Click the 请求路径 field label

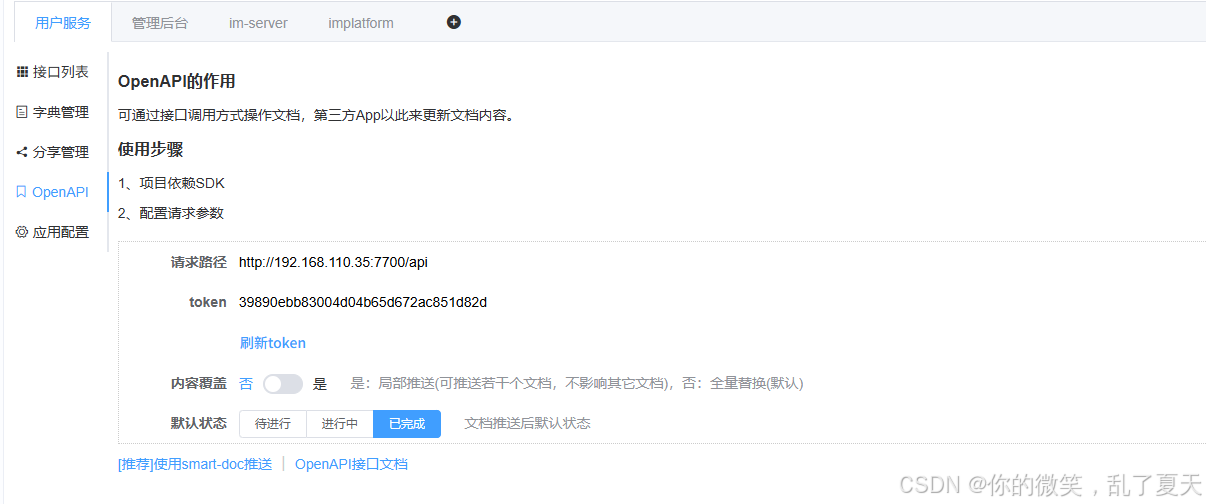click(199, 262)
